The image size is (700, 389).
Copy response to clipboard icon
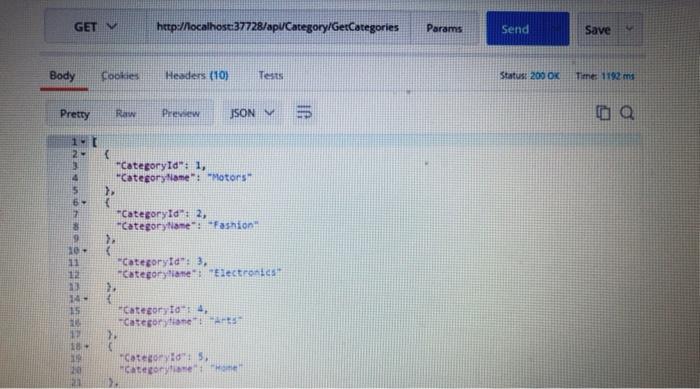tap(603, 113)
